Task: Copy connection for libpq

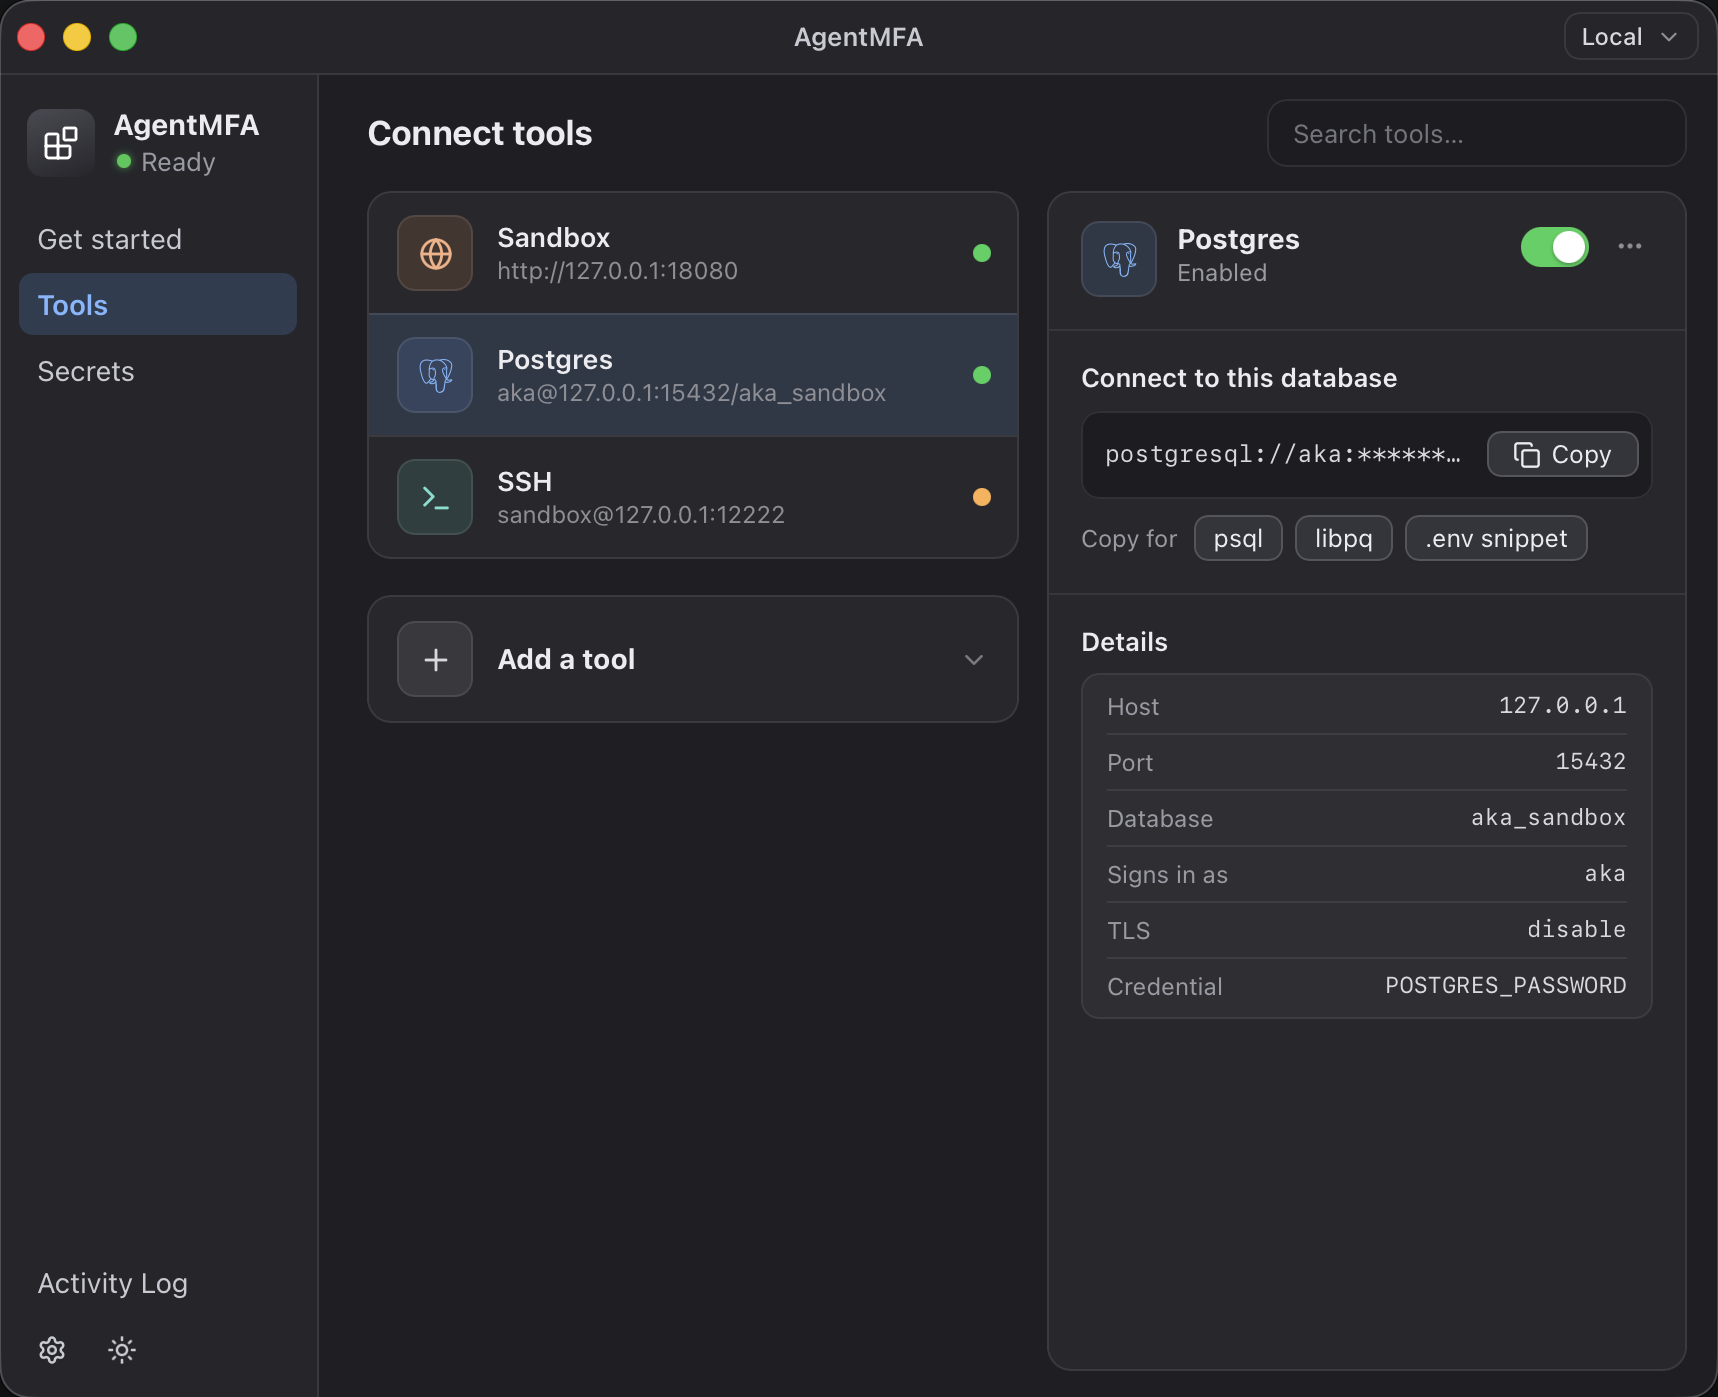Action: pyautogui.click(x=1343, y=538)
